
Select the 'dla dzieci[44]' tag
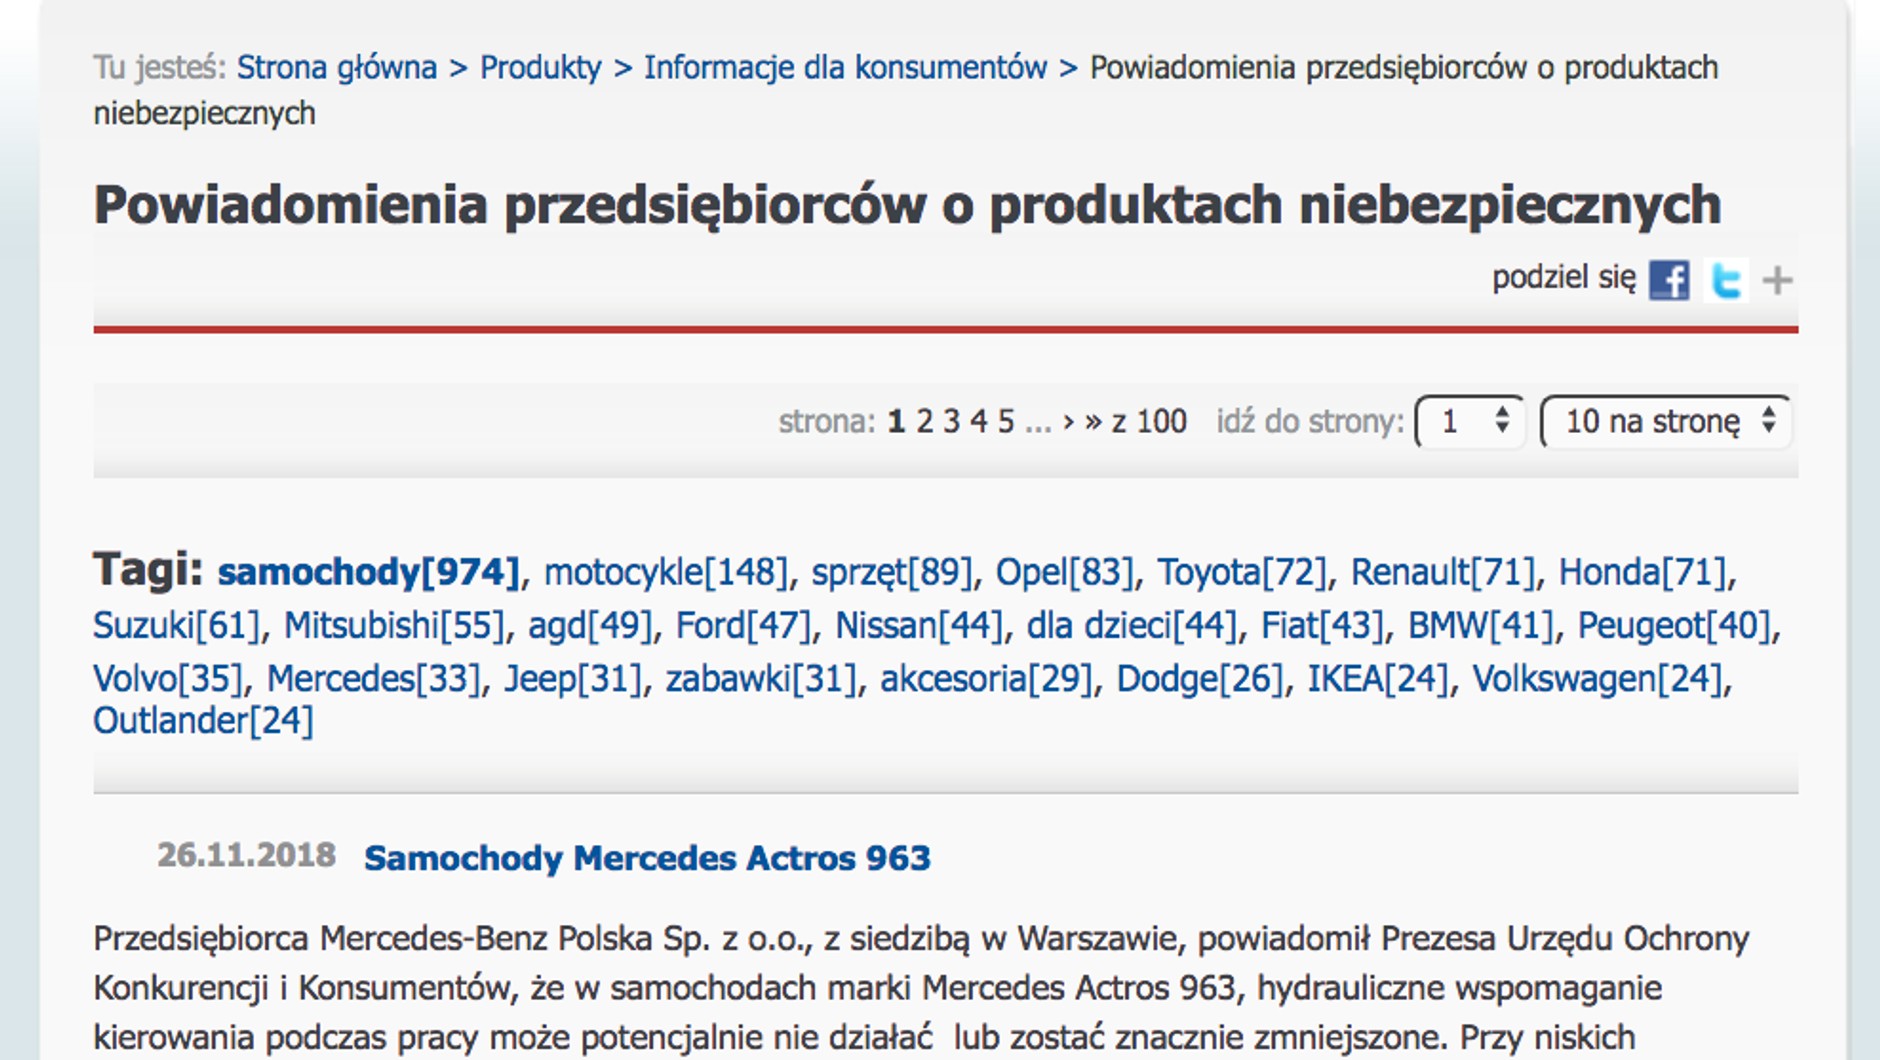(1131, 626)
